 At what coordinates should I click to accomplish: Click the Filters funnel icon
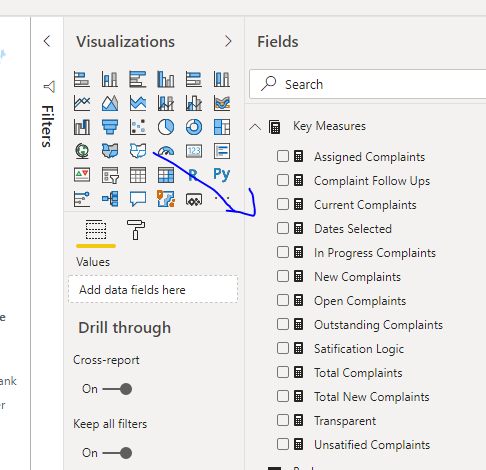coord(49,86)
